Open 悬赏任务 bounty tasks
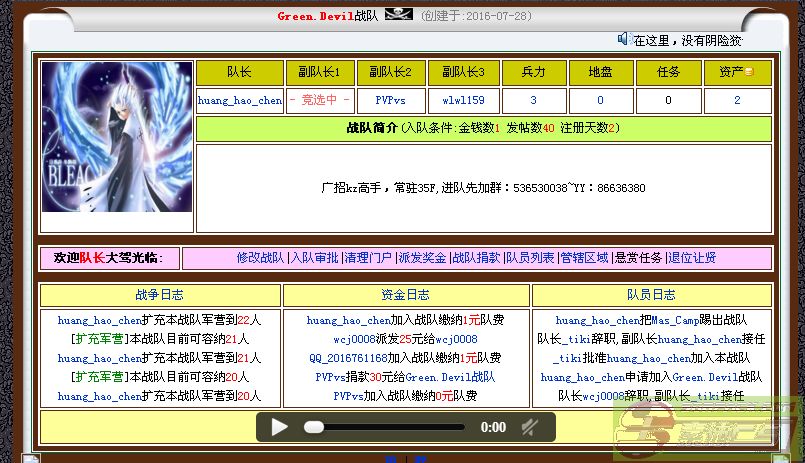Image resolution: width=805 pixels, height=463 pixels. 638,258
